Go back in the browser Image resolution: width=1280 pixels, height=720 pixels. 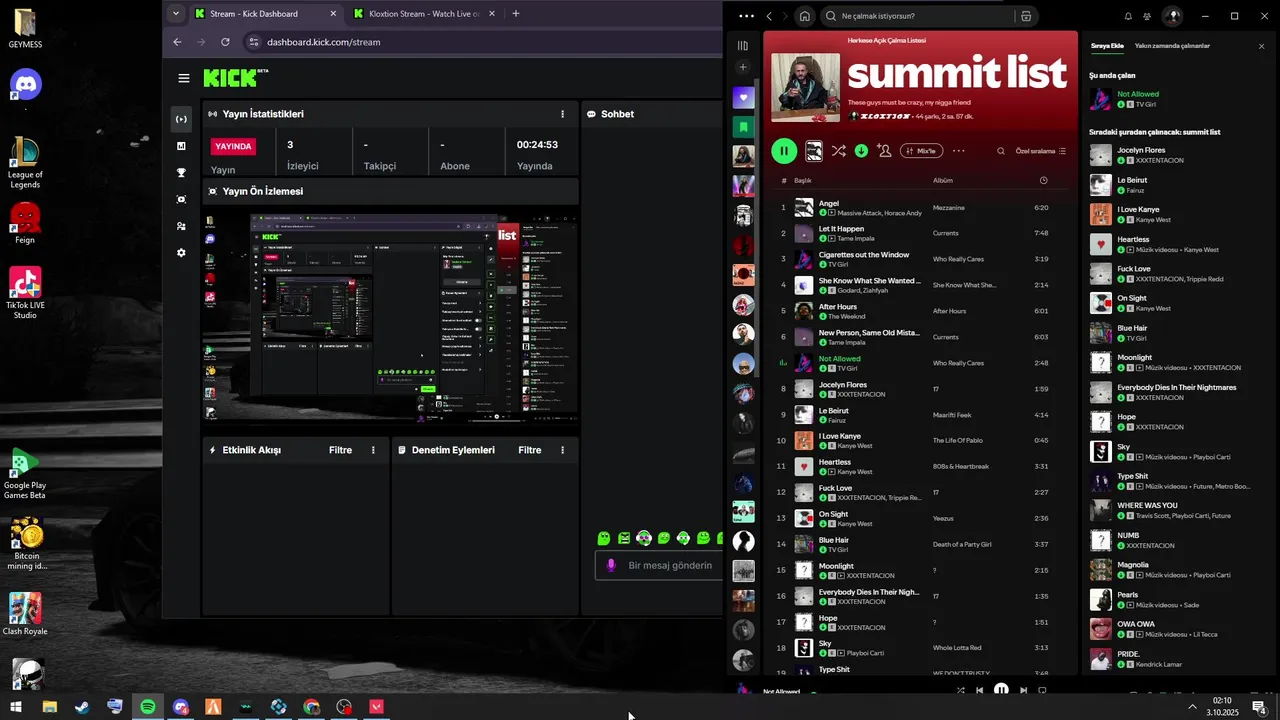click(x=177, y=42)
